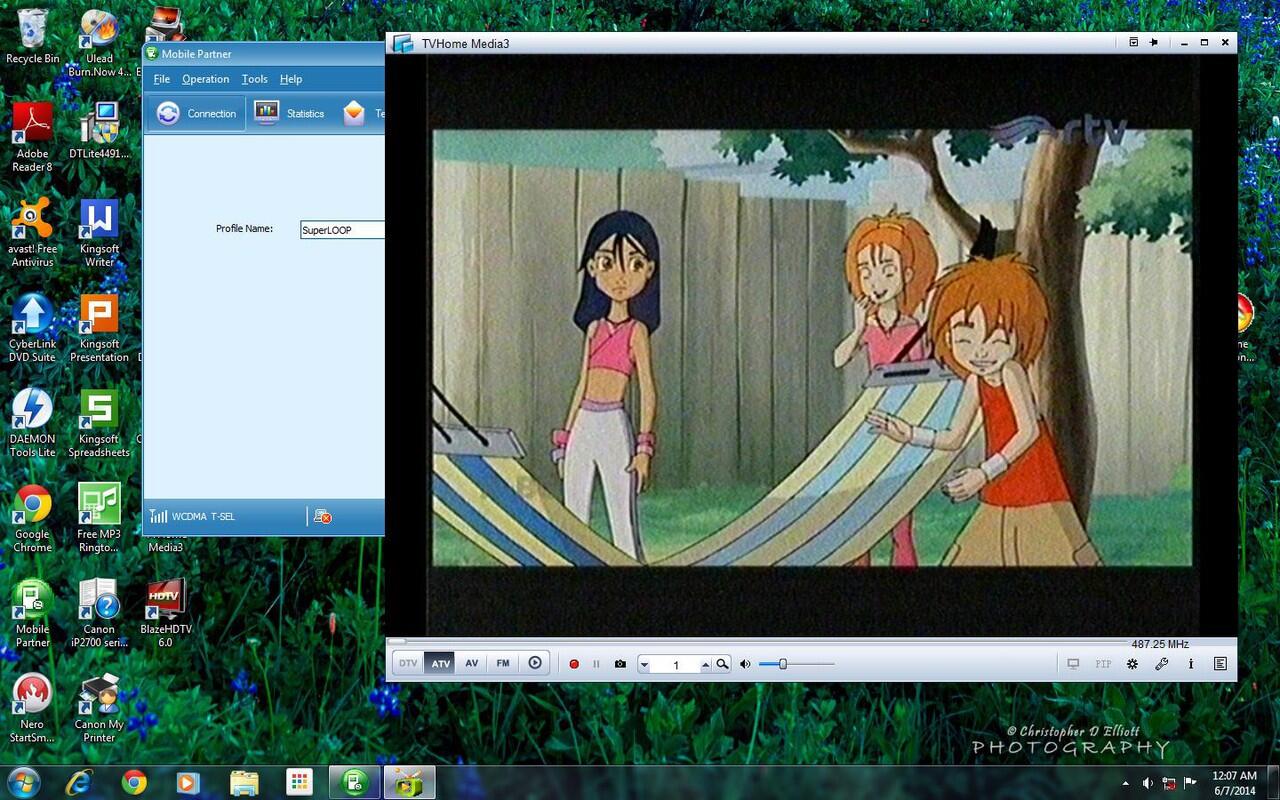Open DTLite4491 desktop icon
Viewport: 1280px width, 800px height.
point(99,130)
